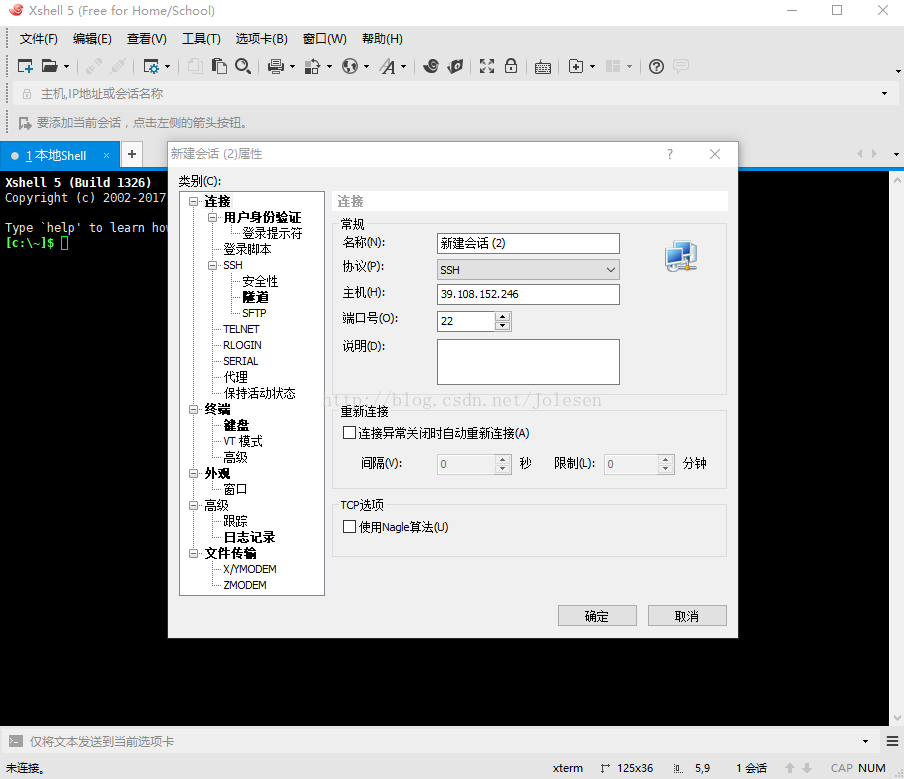Screen dimensions: 904x779
Task: Select 登录脚本 in the category tree
Action: click(247, 249)
